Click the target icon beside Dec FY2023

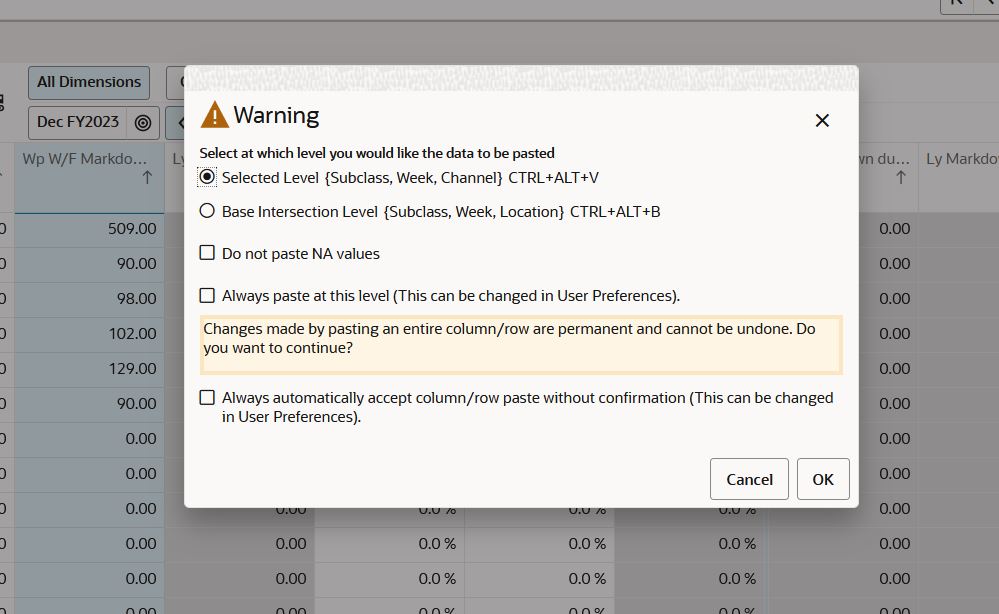coord(142,123)
